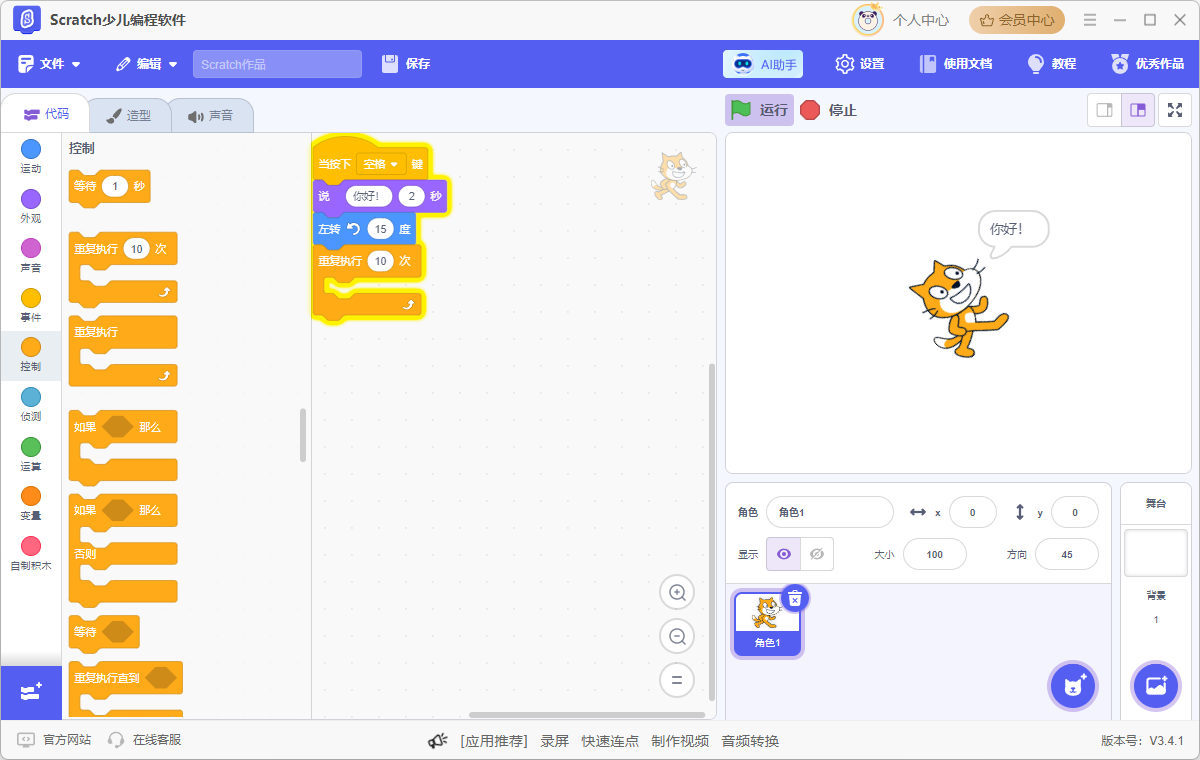This screenshot has height=760, width=1200.
Task: Add a new backdrop with image button
Action: coord(1156,686)
